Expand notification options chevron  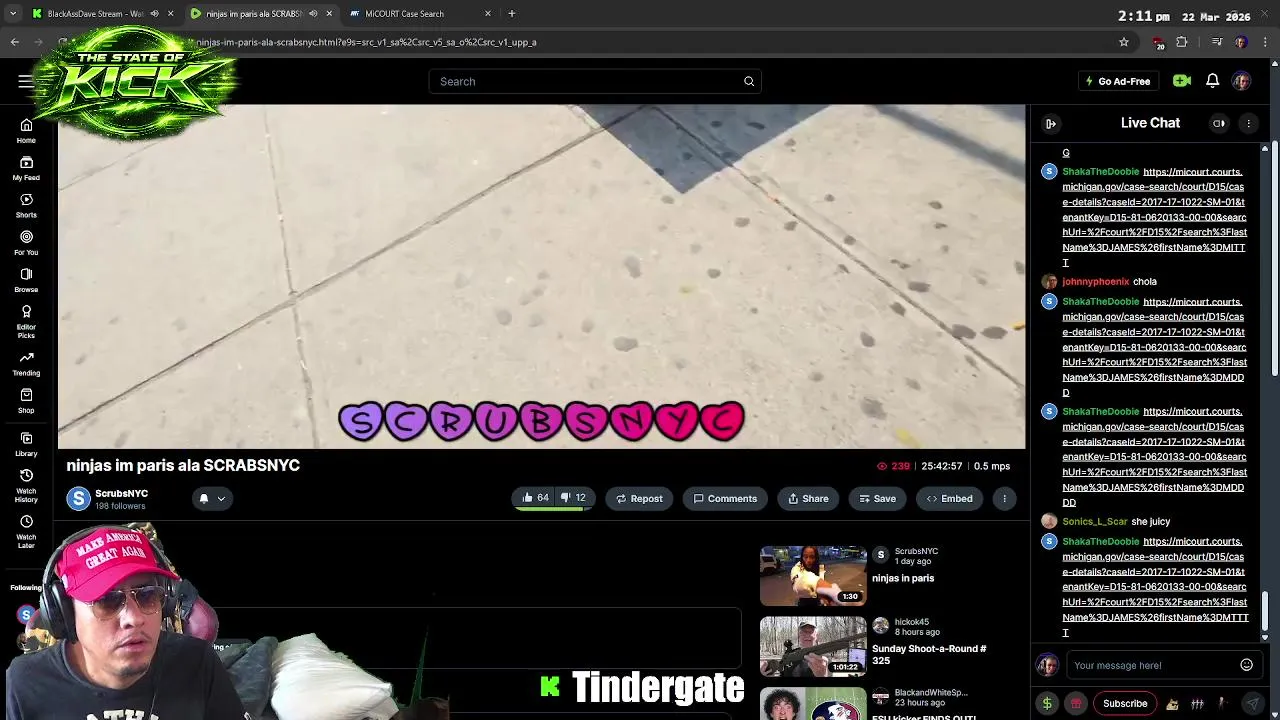(x=221, y=498)
